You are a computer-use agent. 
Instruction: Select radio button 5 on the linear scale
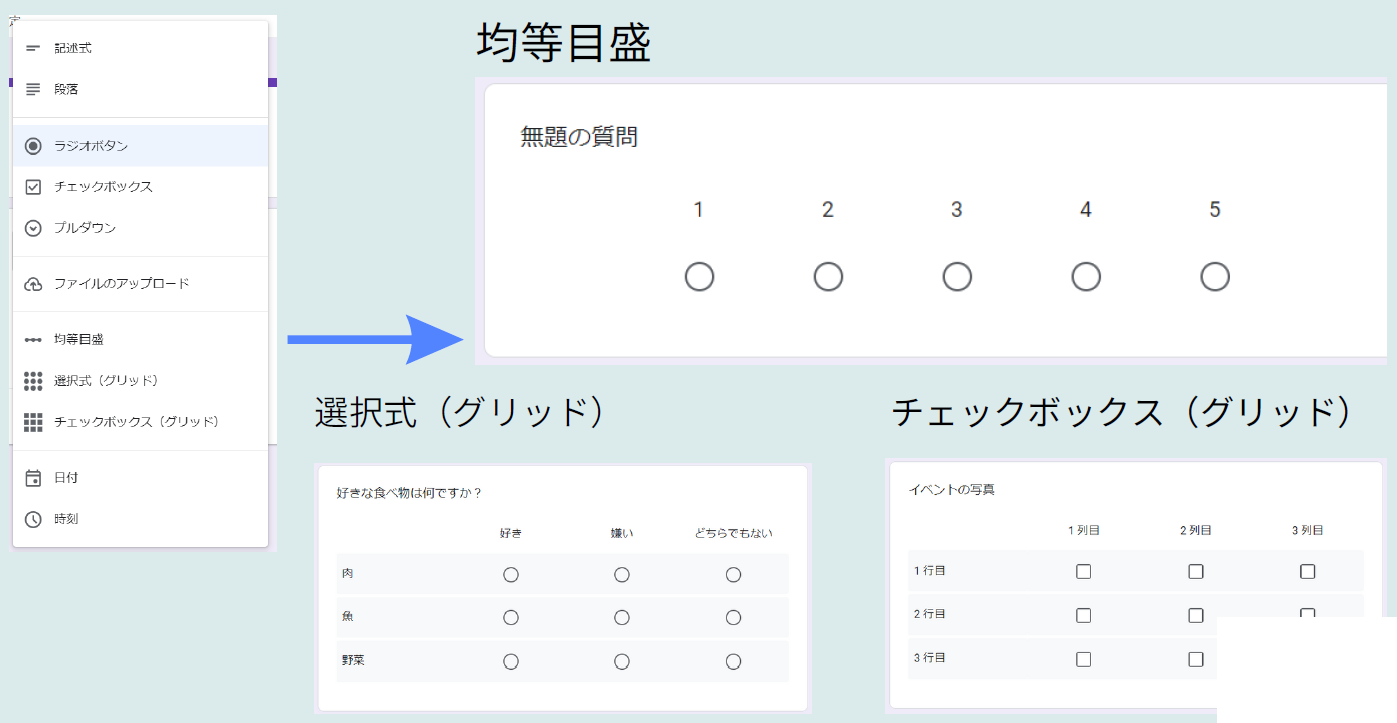pyautogui.click(x=1215, y=276)
